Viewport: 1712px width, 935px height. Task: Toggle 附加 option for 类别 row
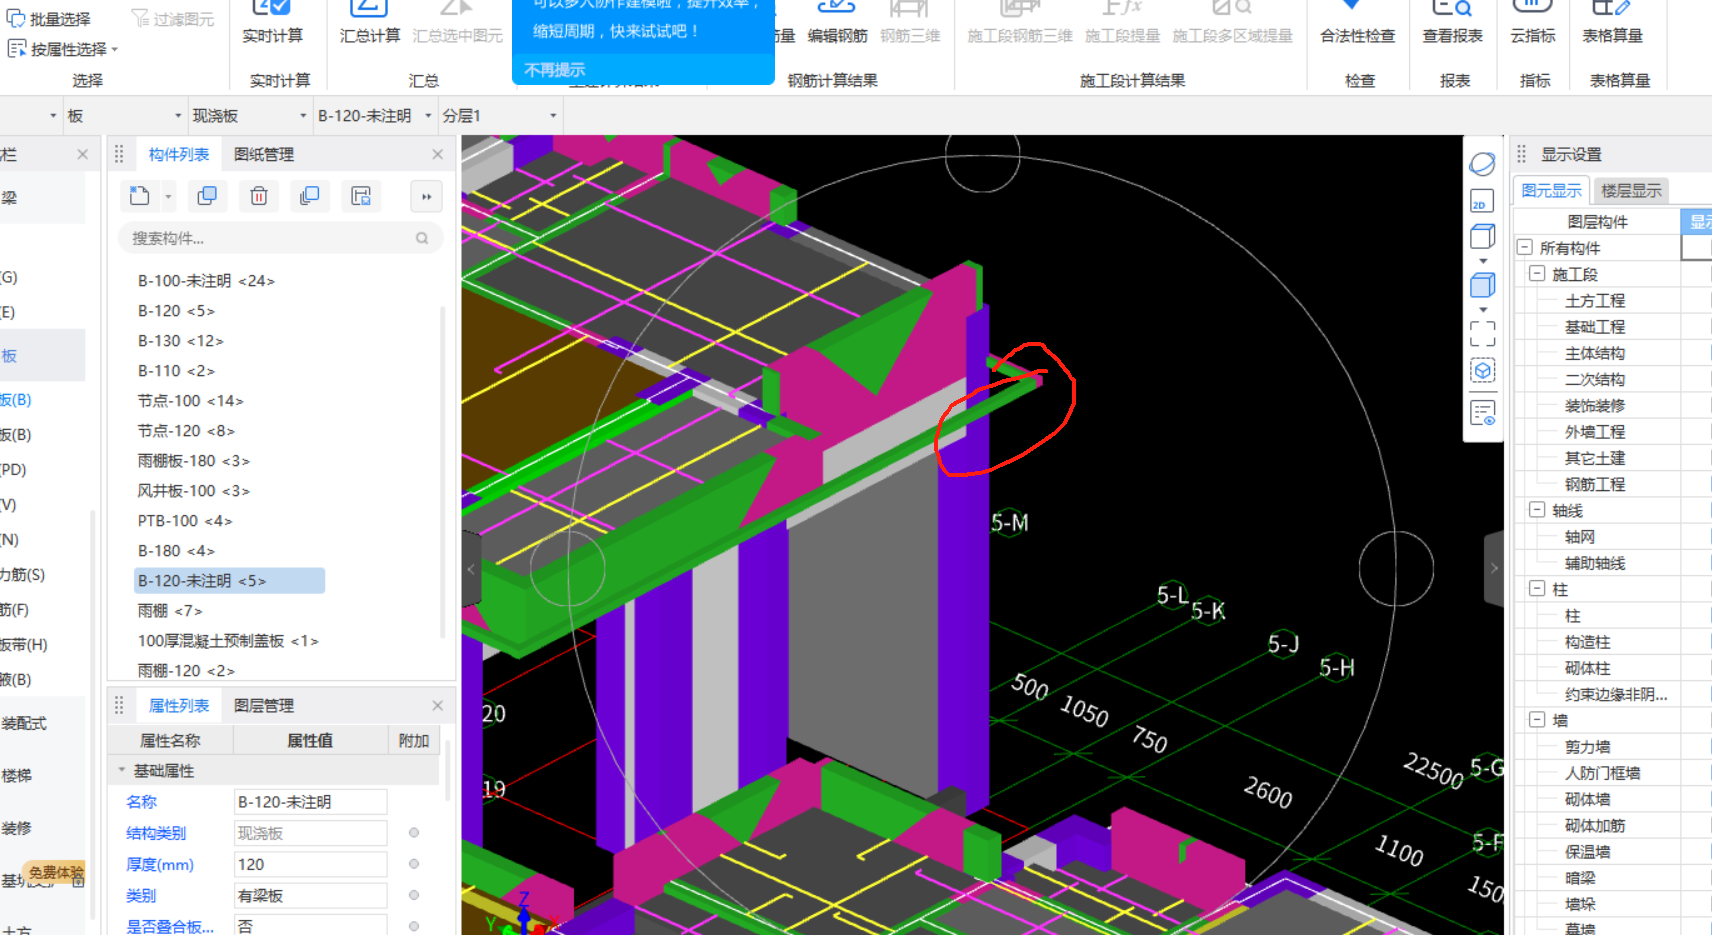click(414, 895)
